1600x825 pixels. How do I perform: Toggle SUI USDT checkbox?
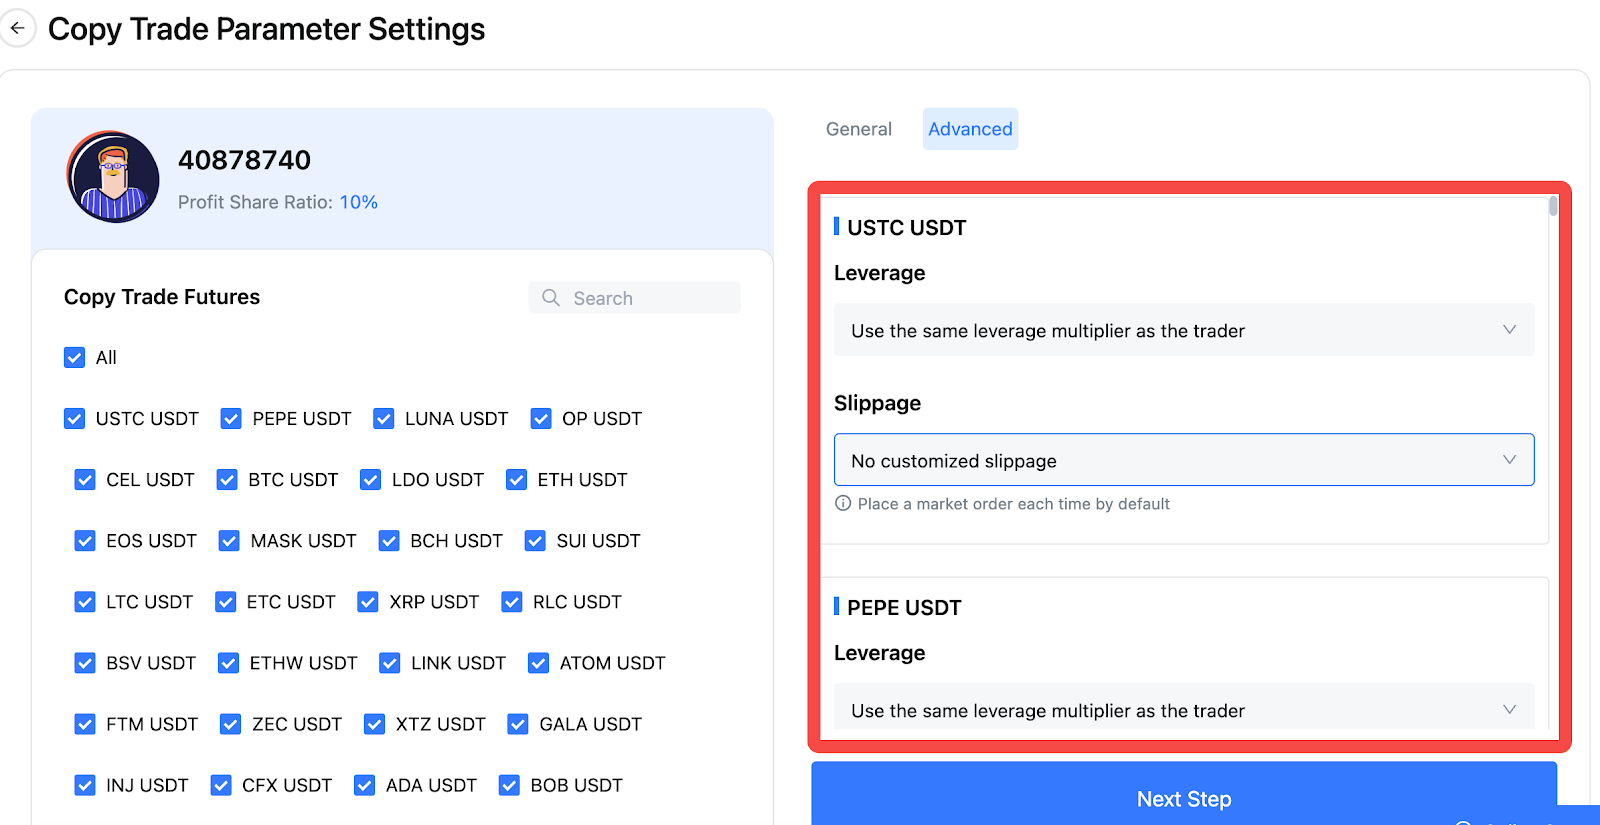click(535, 541)
